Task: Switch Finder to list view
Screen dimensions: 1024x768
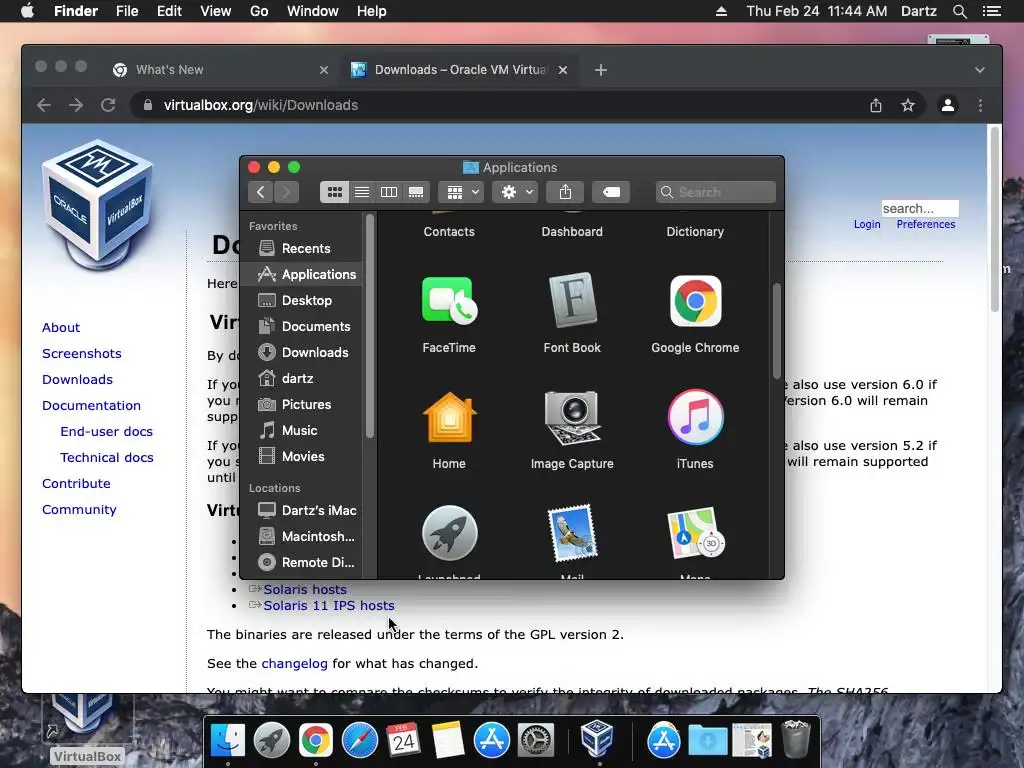Action: 362,192
